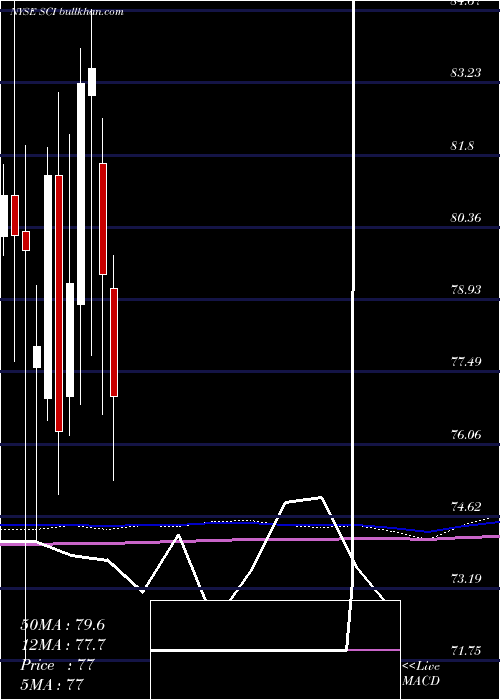
Task: Click the 5MA : 77 readout
Action: pyautogui.click(x=52, y=685)
